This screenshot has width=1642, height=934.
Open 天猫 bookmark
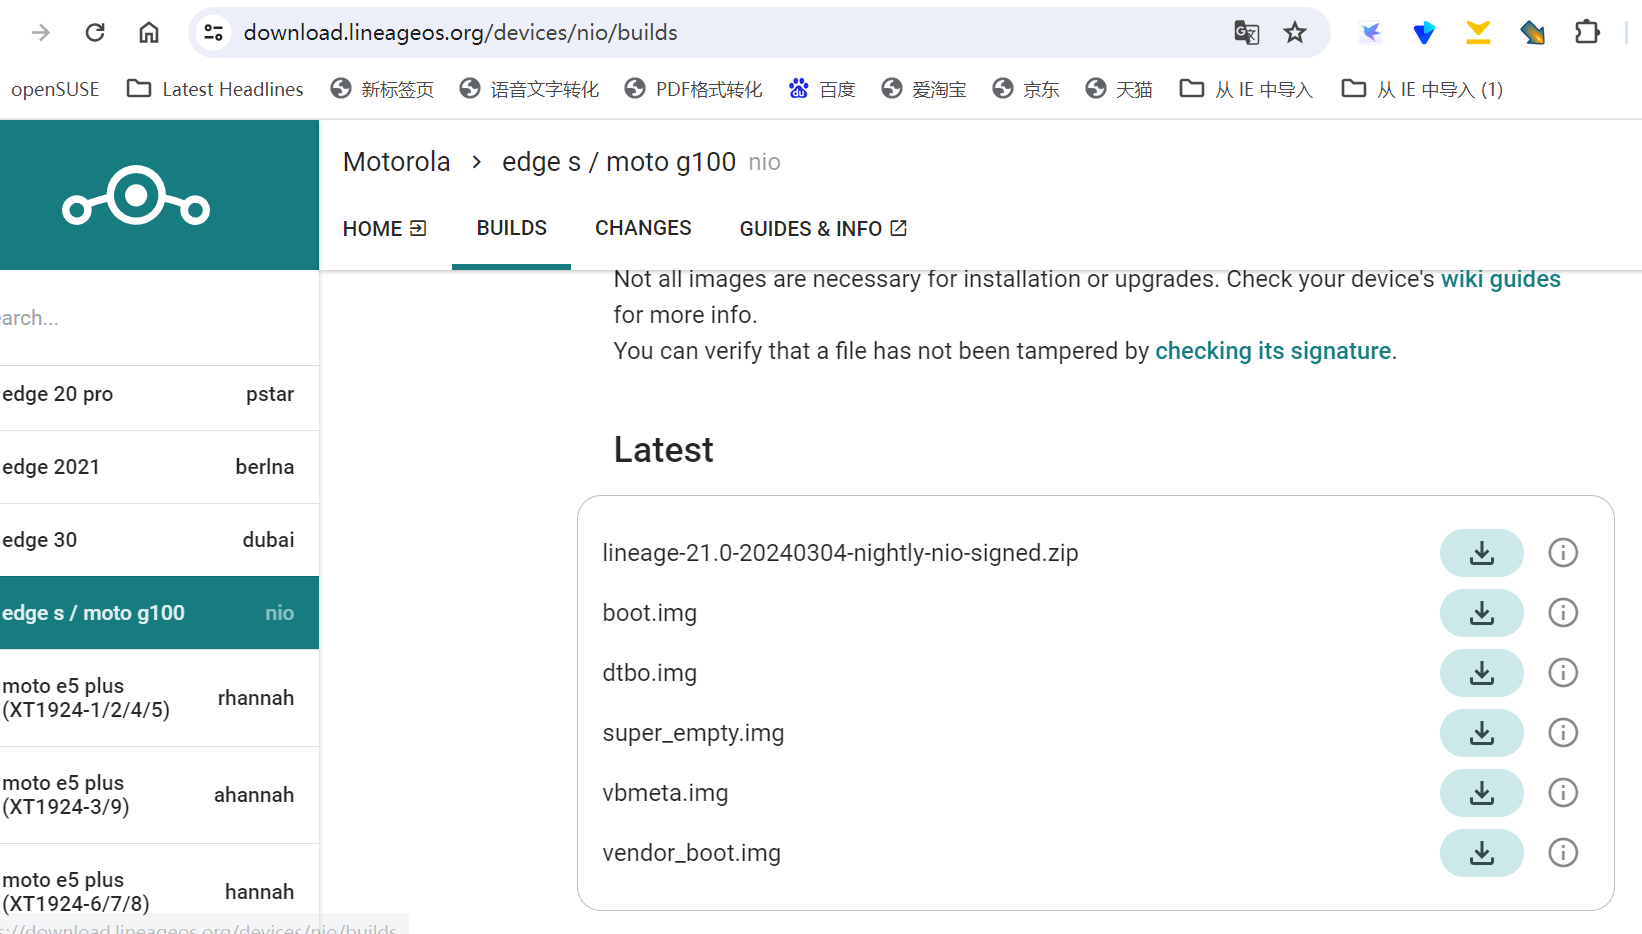point(1119,89)
